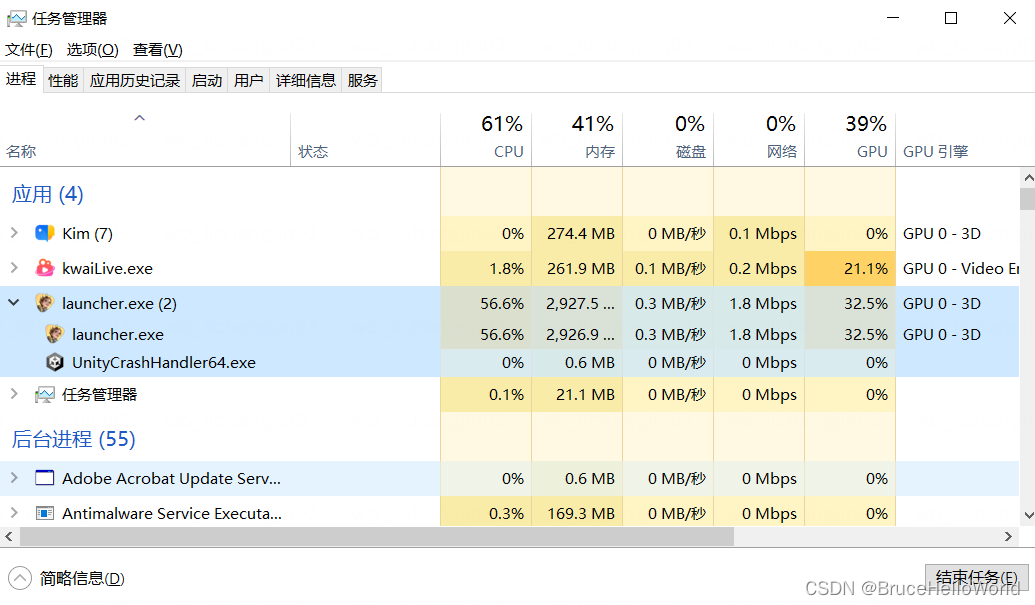Click the UnityCrashHandler64.exe Unity icon
1035x605 pixels.
[55, 362]
